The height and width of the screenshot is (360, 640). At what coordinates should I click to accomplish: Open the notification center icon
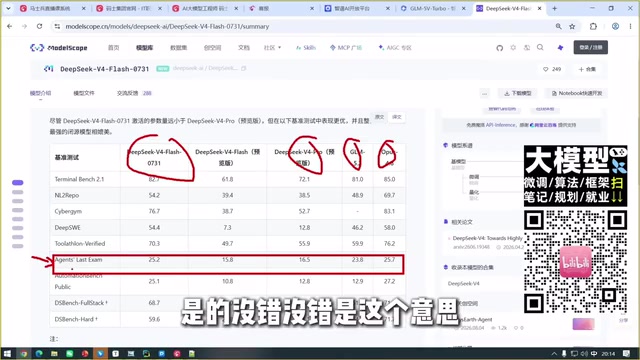click(x=627, y=353)
